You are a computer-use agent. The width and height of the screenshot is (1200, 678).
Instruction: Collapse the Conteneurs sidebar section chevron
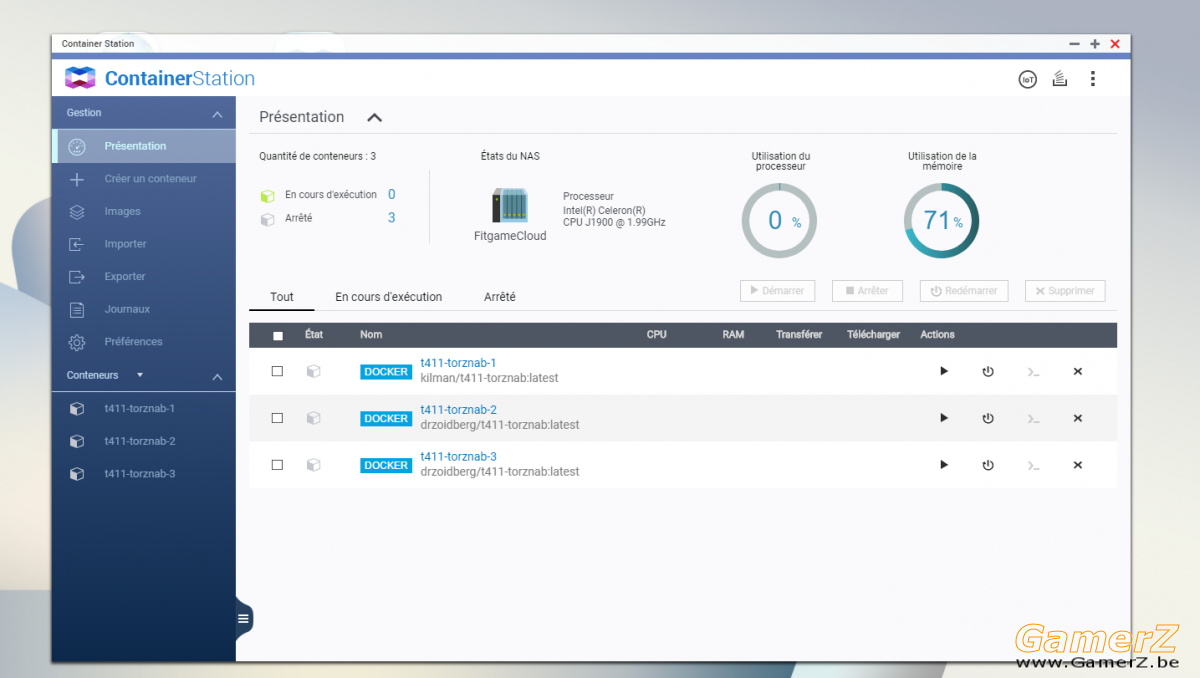pos(217,377)
